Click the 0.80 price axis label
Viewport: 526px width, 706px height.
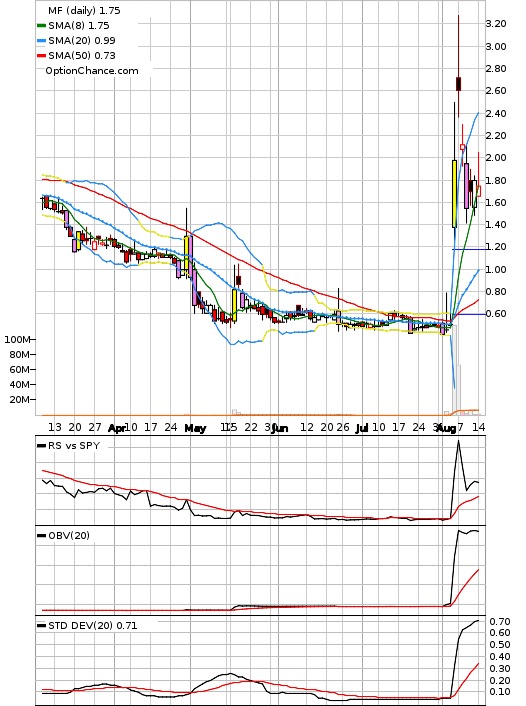tap(496, 292)
